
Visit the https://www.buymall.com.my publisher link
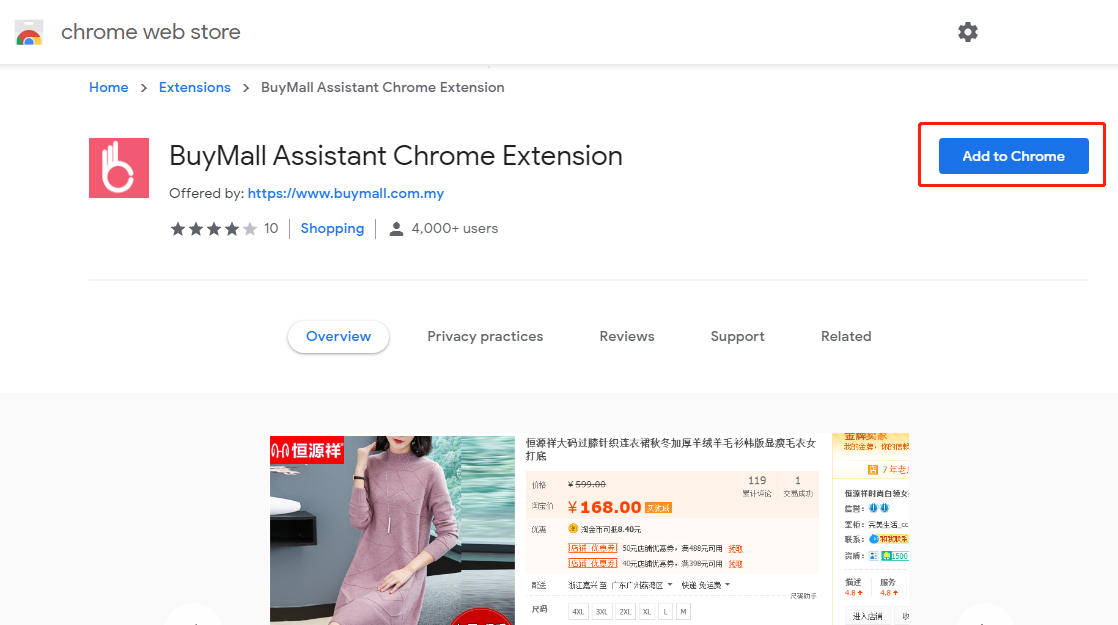click(x=346, y=193)
